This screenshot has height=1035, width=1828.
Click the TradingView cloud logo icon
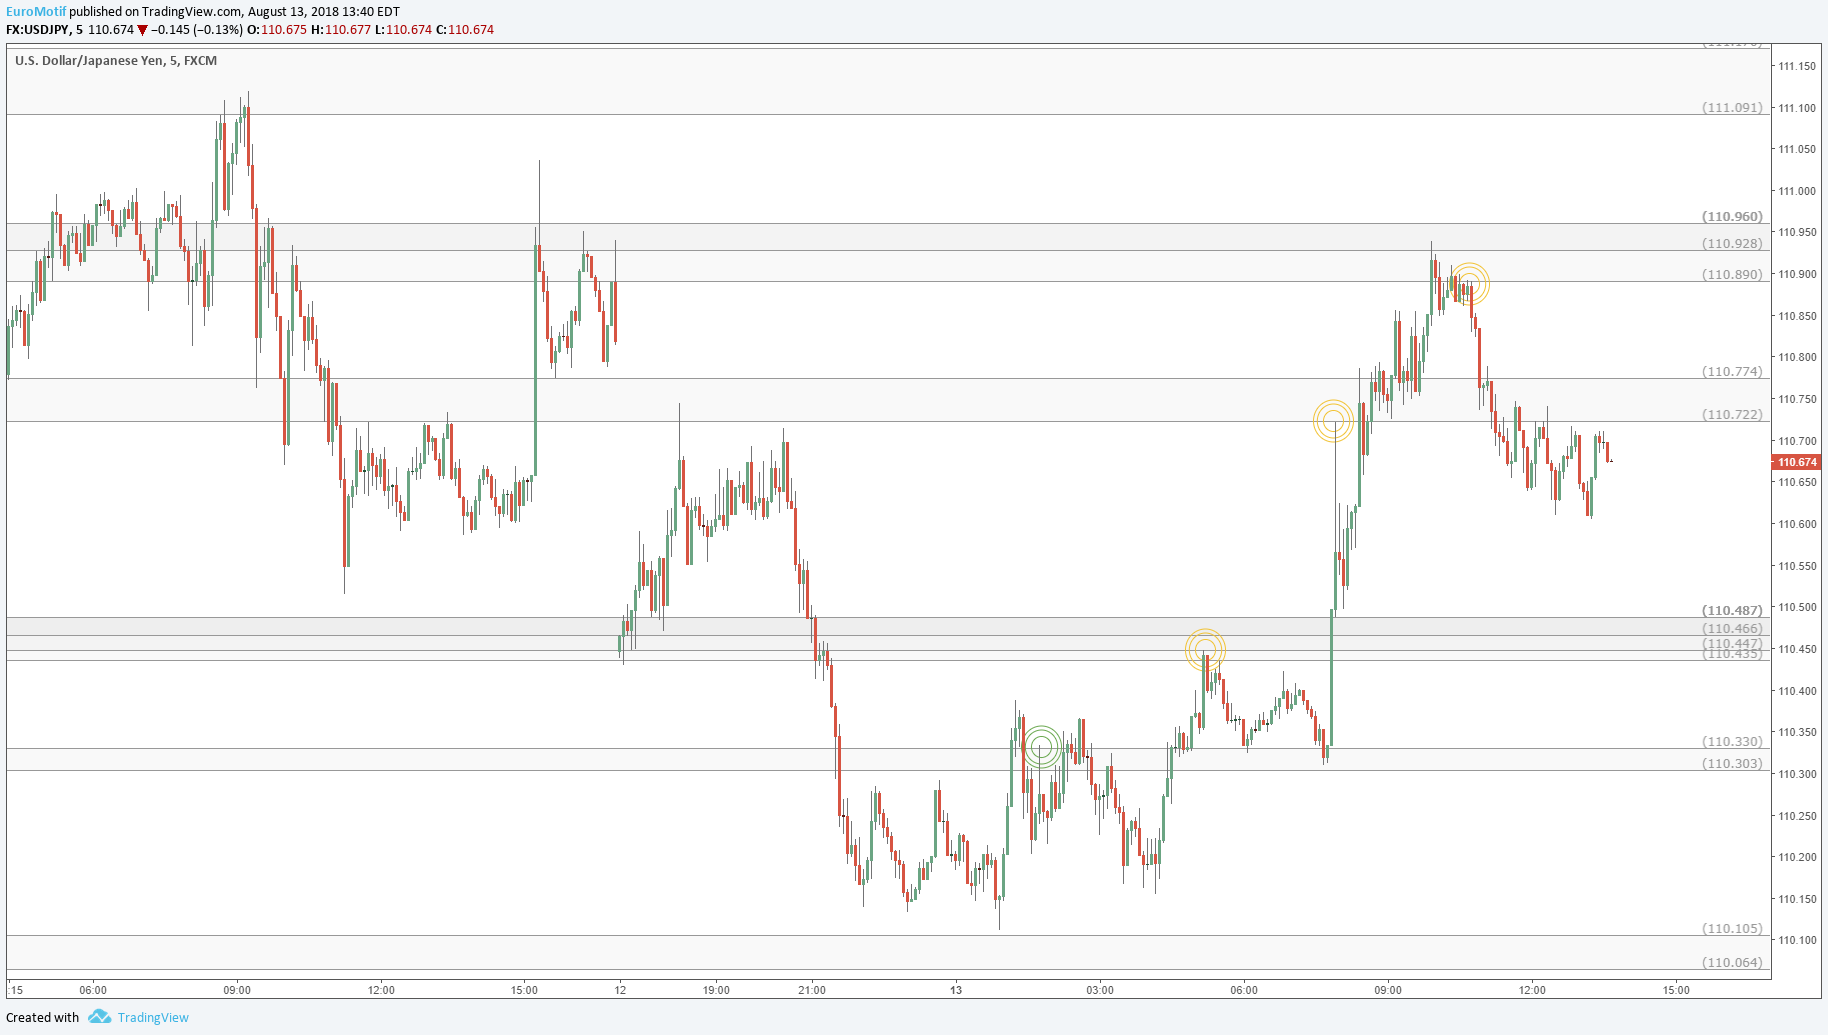point(99,1017)
